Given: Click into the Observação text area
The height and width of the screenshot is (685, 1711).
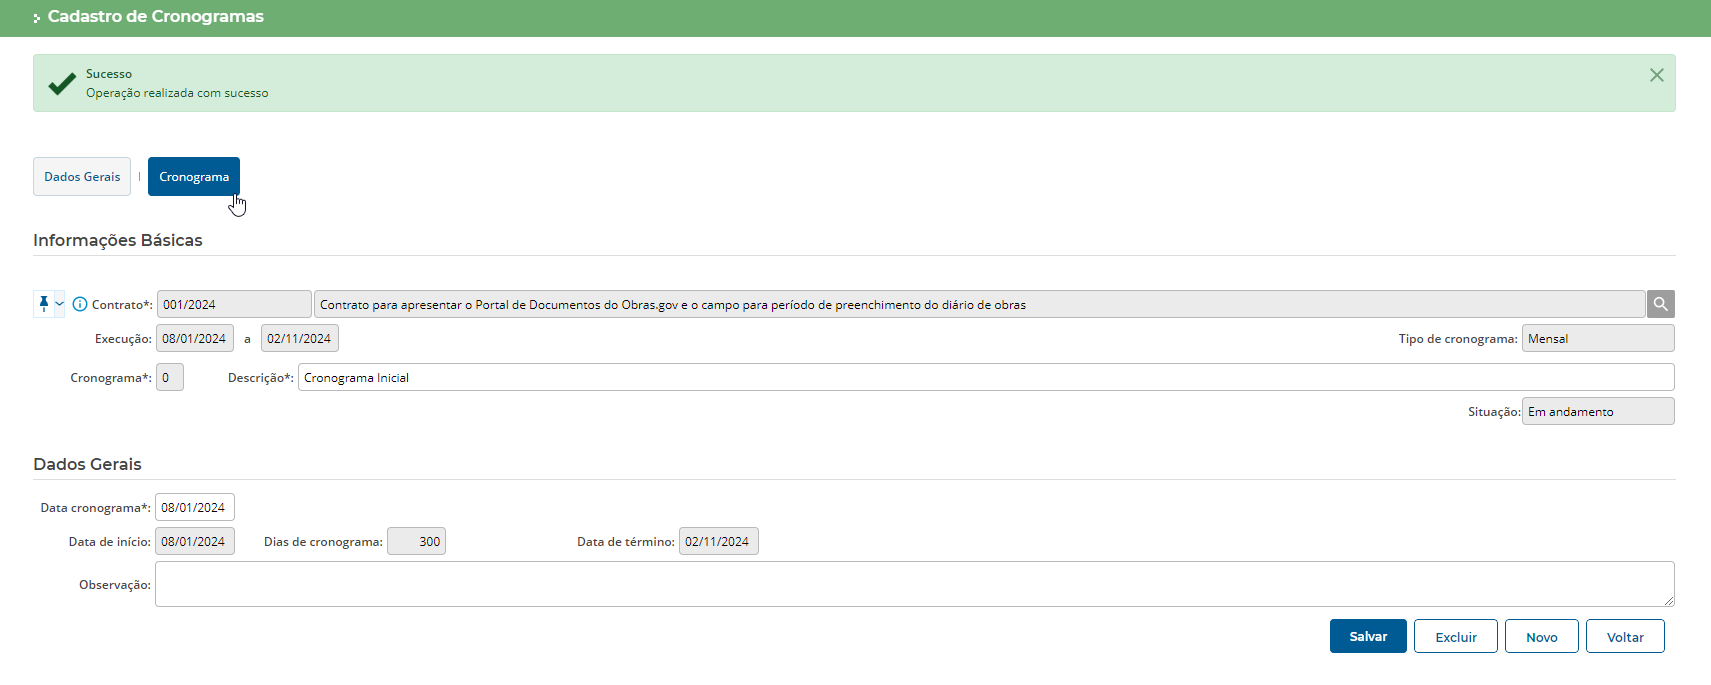Looking at the screenshot, I should click(914, 584).
